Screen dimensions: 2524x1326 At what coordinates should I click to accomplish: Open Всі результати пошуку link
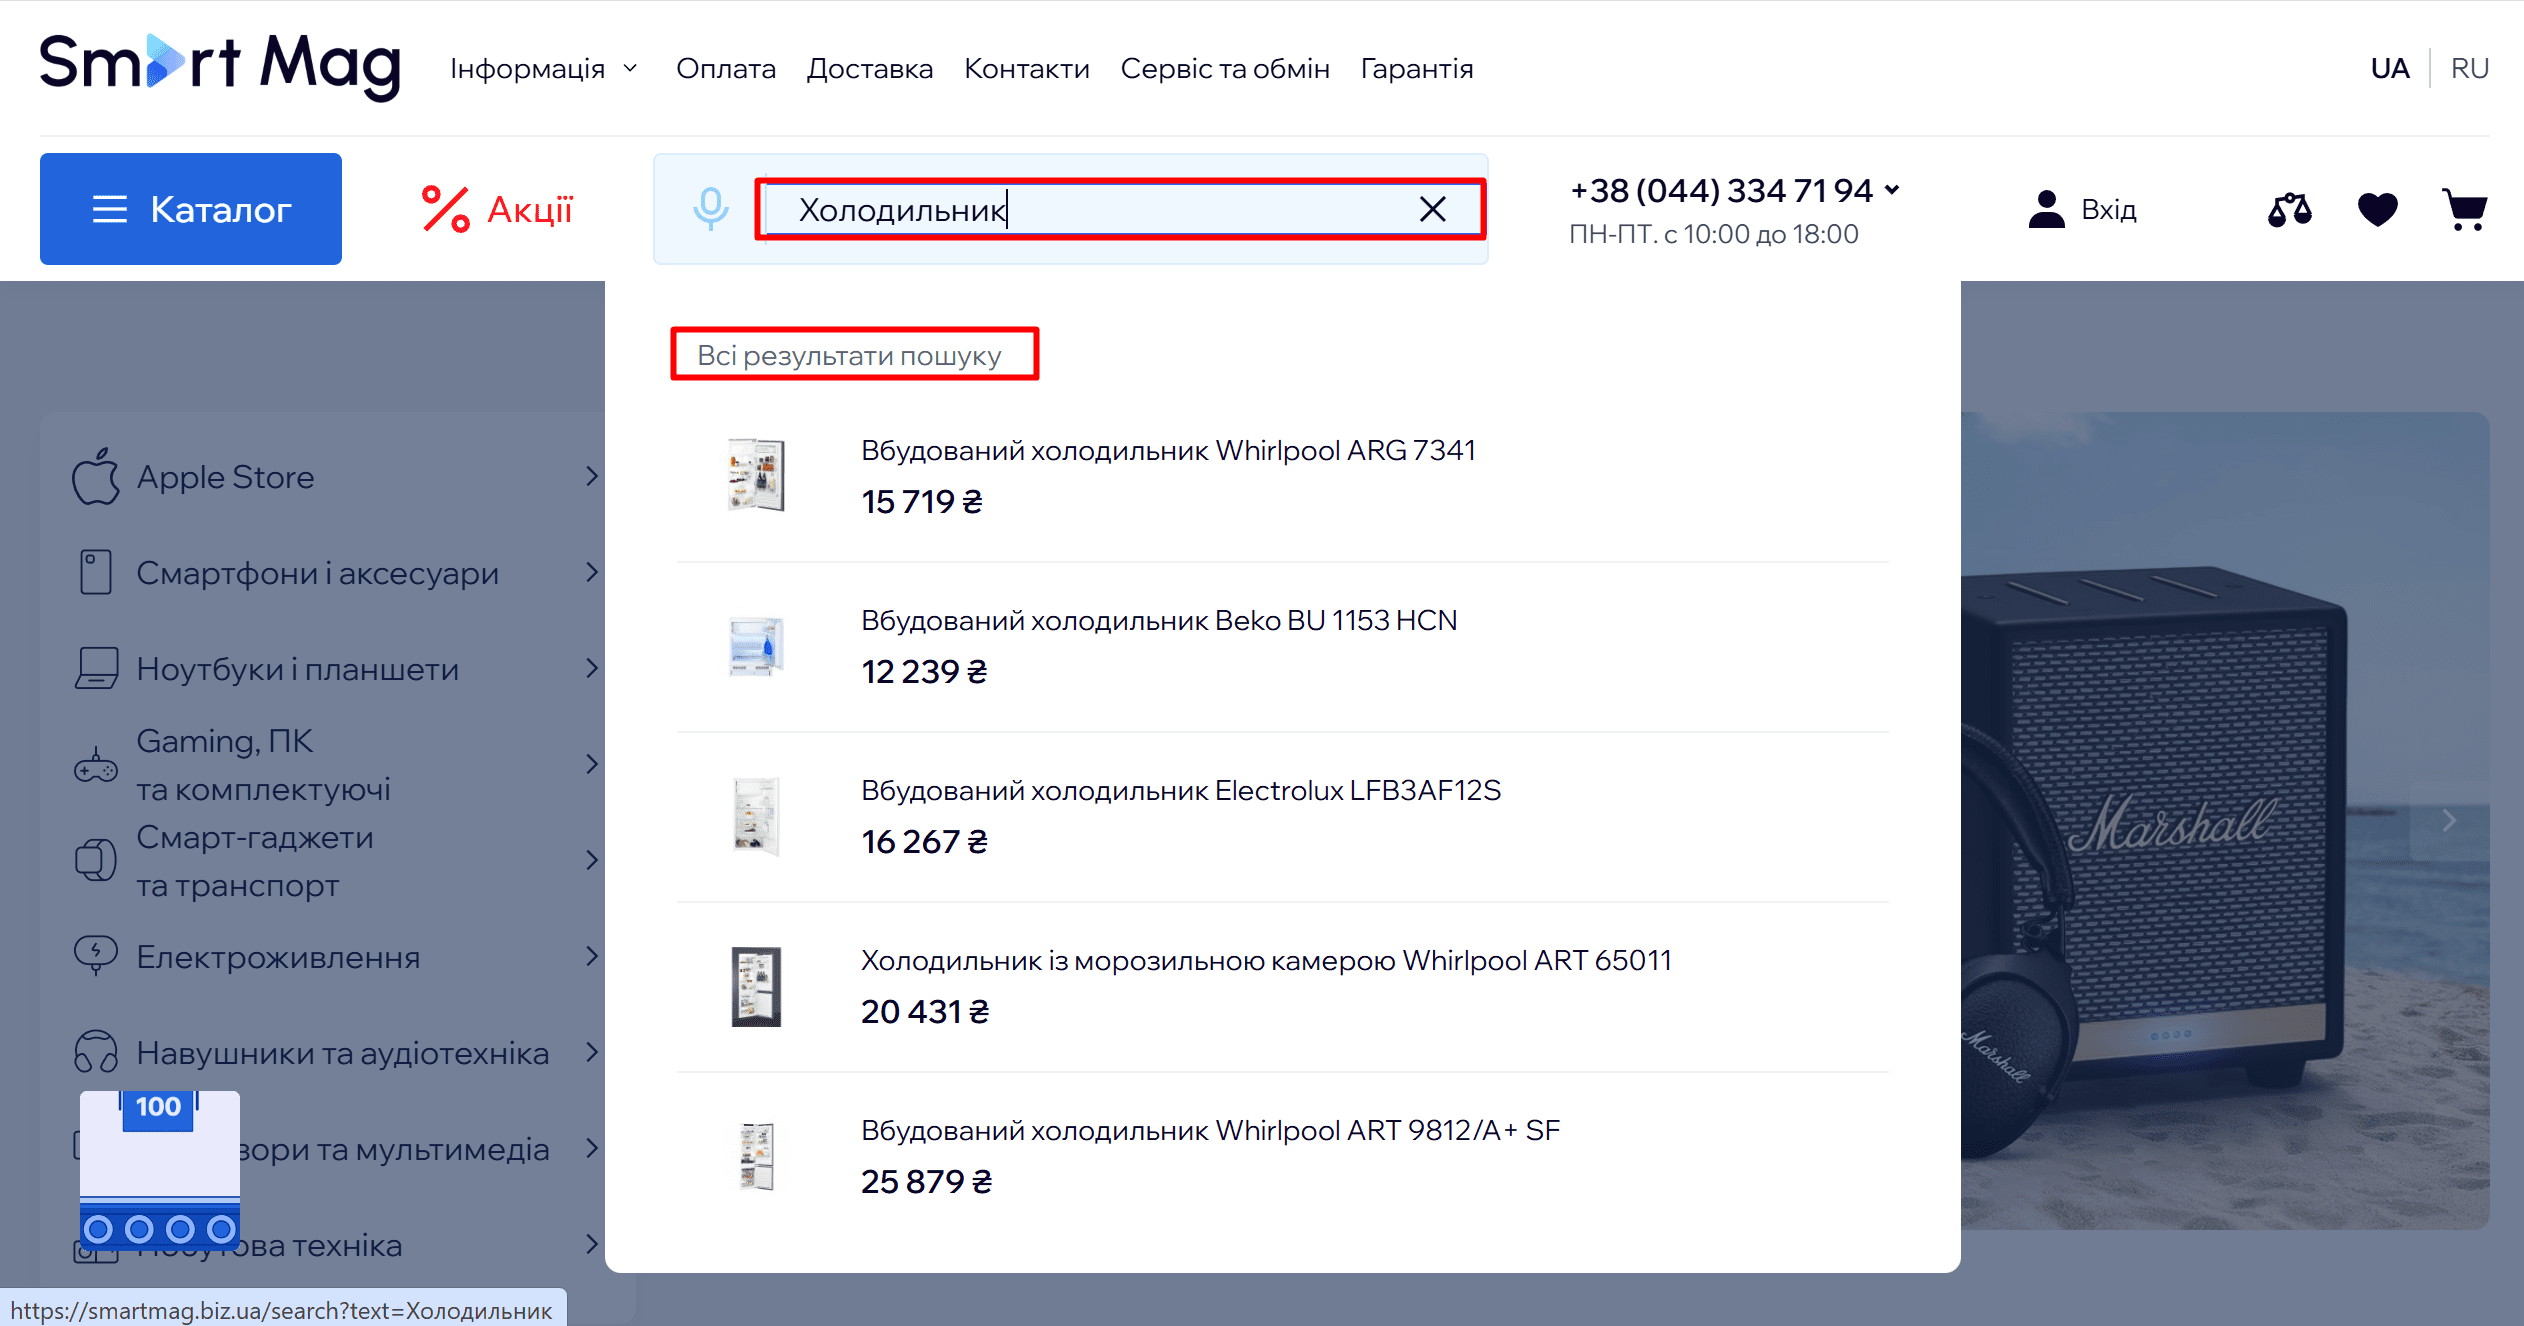[x=849, y=355]
